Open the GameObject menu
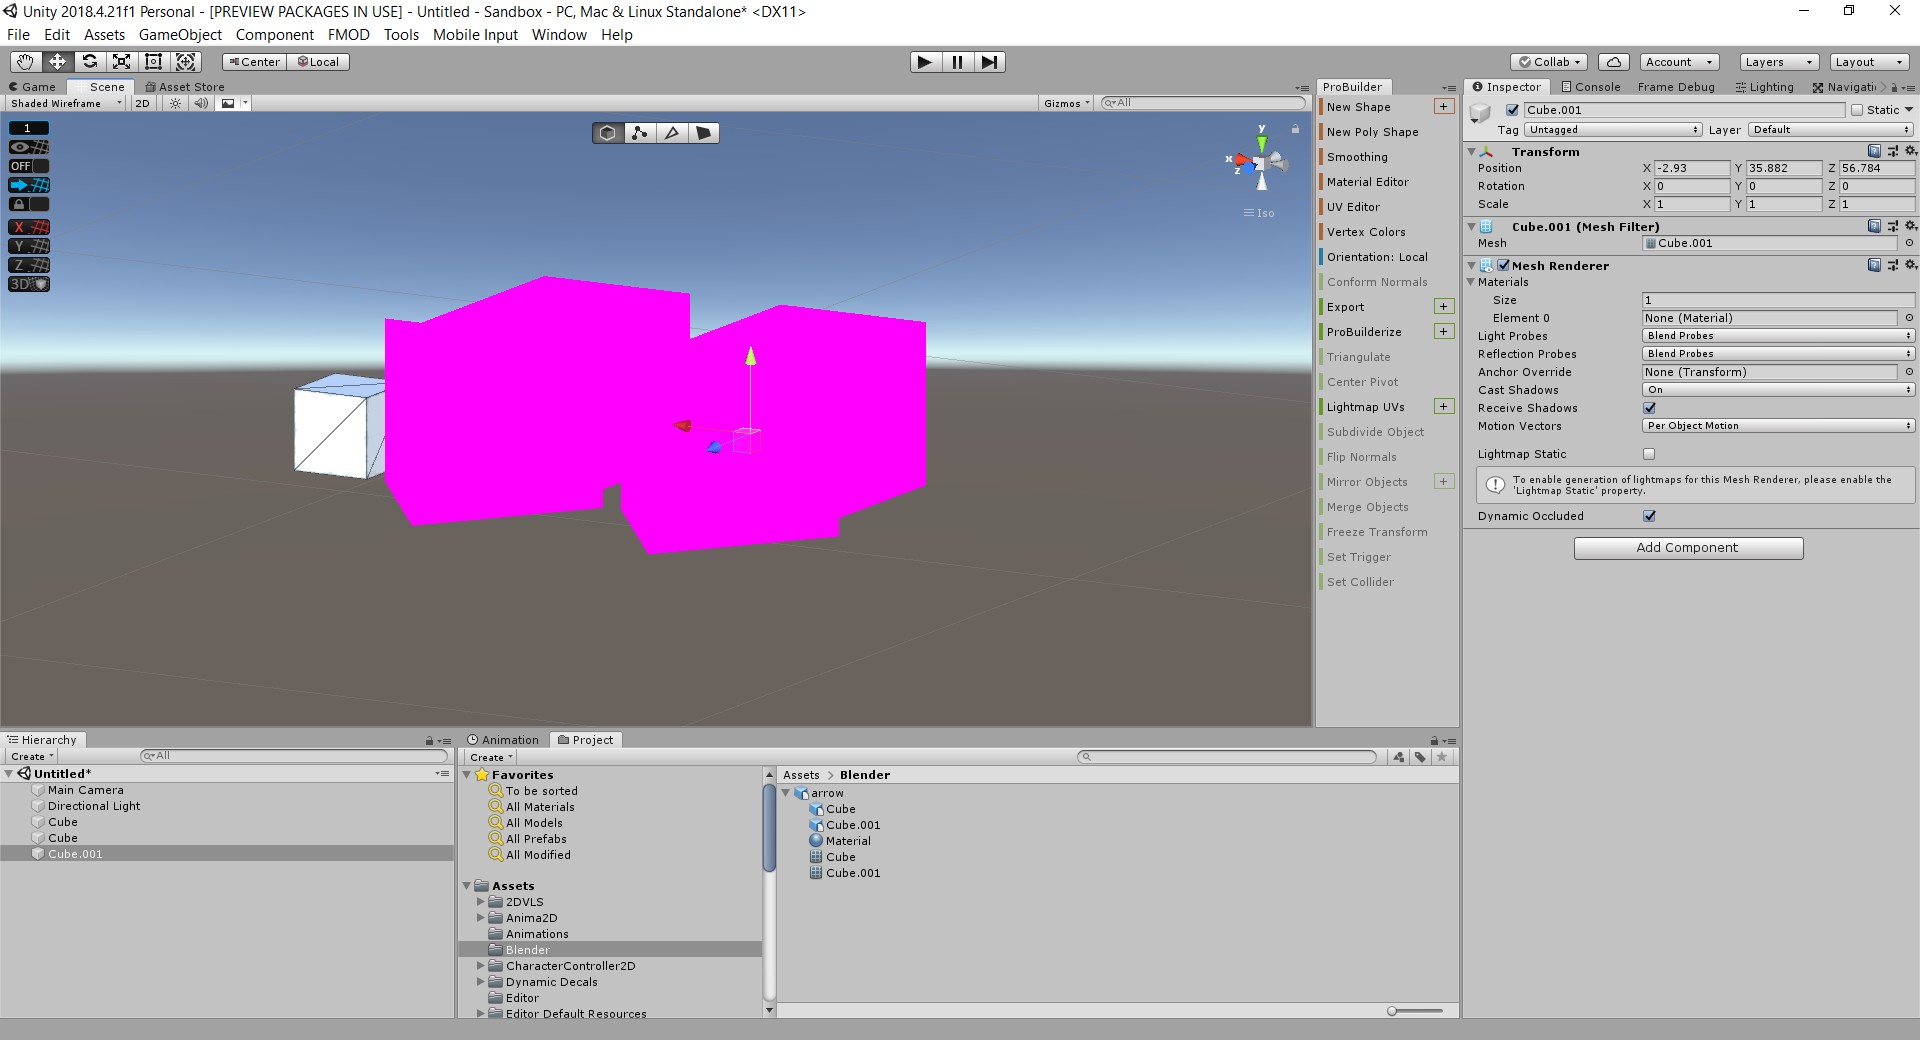The height and width of the screenshot is (1040, 1920). pyautogui.click(x=180, y=34)
